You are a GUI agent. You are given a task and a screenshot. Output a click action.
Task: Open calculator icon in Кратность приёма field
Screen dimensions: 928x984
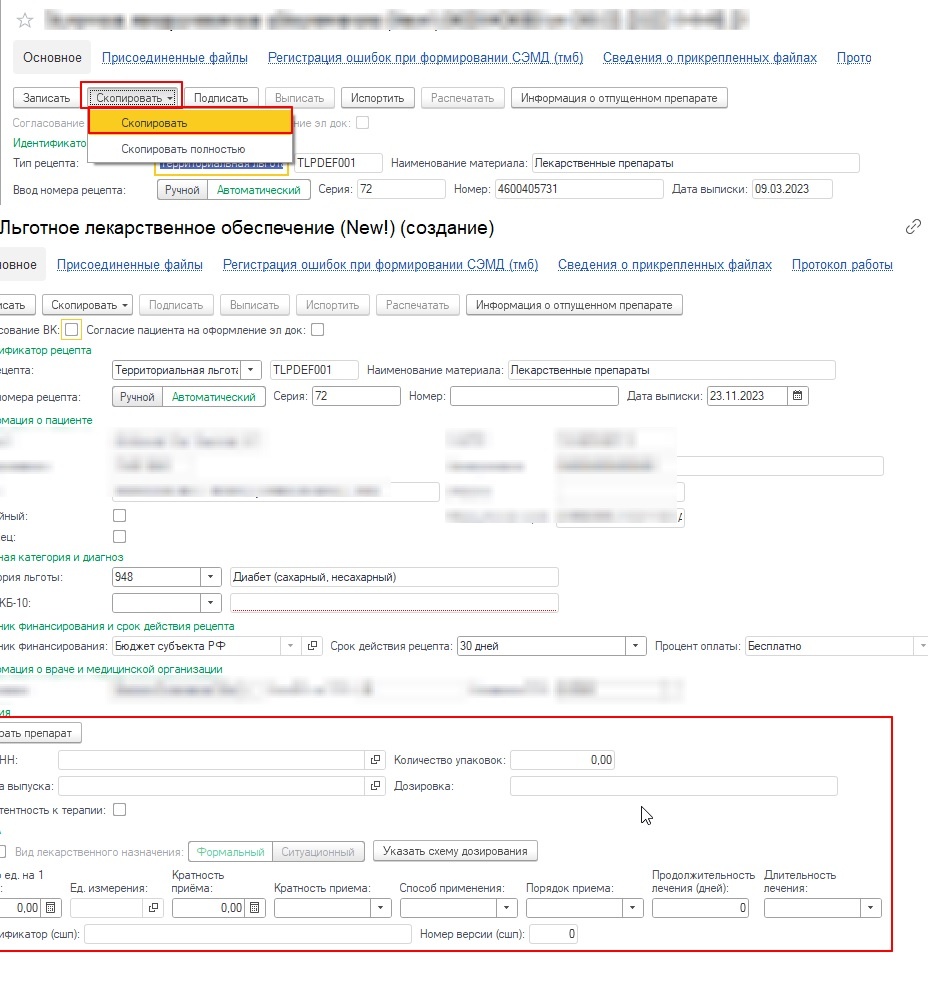coord(255,908)
